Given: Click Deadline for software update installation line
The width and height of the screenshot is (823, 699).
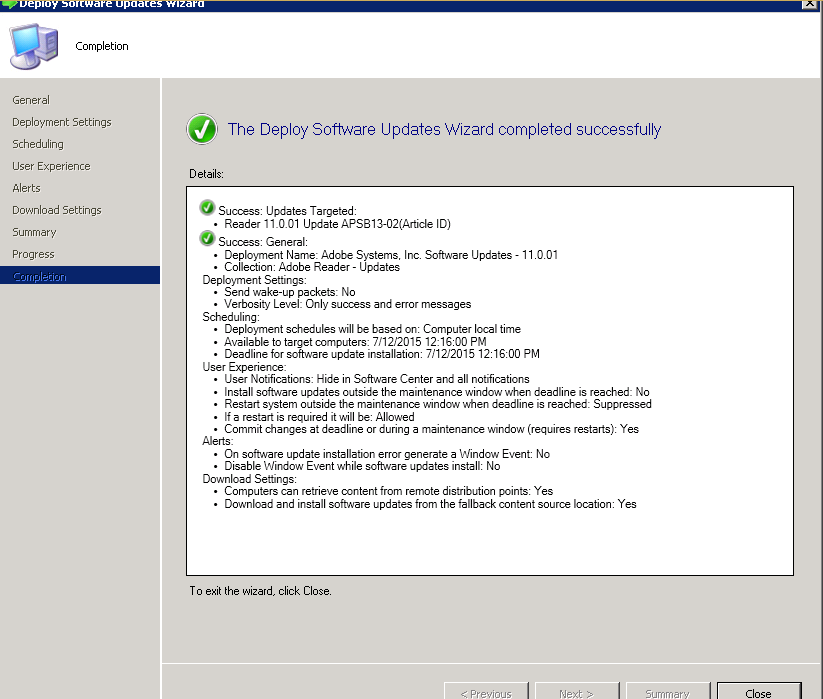Looking at the screenshot, I should click(382, 354).
